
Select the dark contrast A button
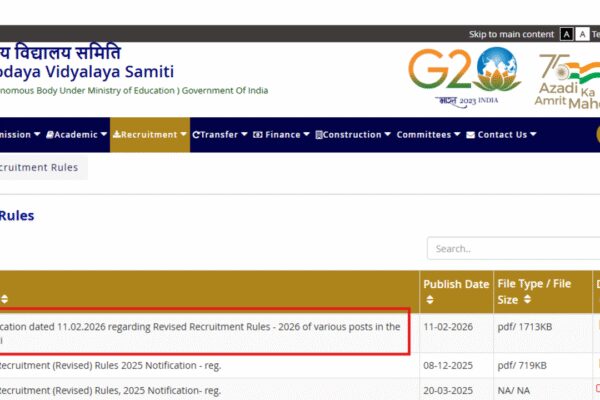coord(566,34)
